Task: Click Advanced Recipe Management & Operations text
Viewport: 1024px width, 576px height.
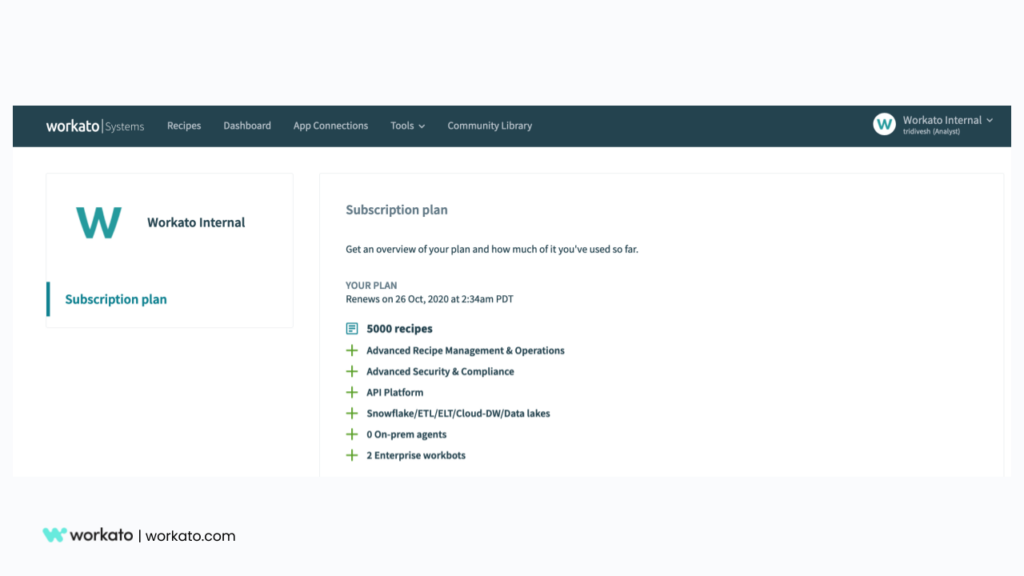Action: pyautogui.click(x=465, y=351)
